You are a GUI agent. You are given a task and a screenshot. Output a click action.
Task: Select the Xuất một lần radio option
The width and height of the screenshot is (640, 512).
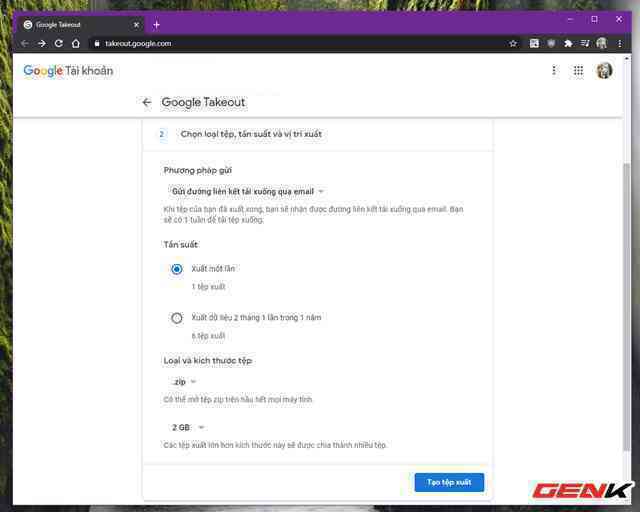(177, 269)
